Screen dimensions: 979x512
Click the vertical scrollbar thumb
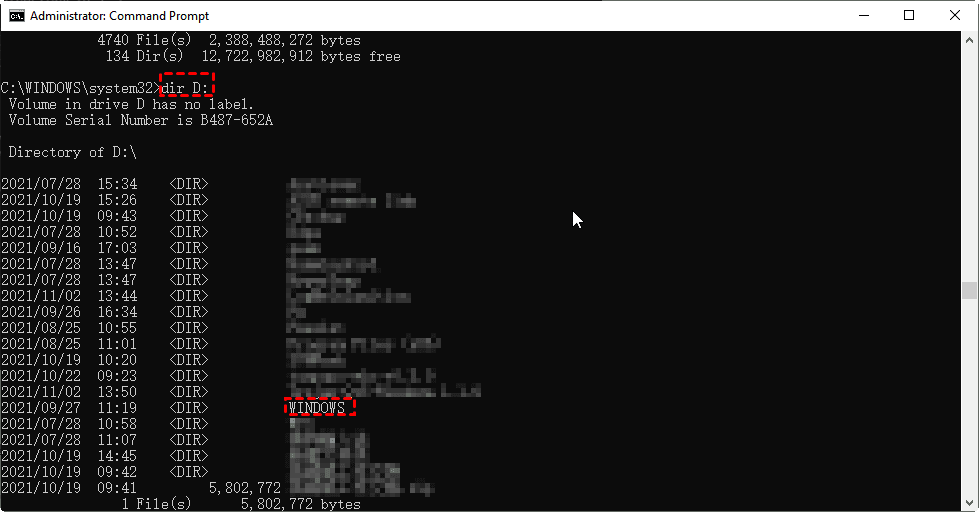tap(969, 291)
